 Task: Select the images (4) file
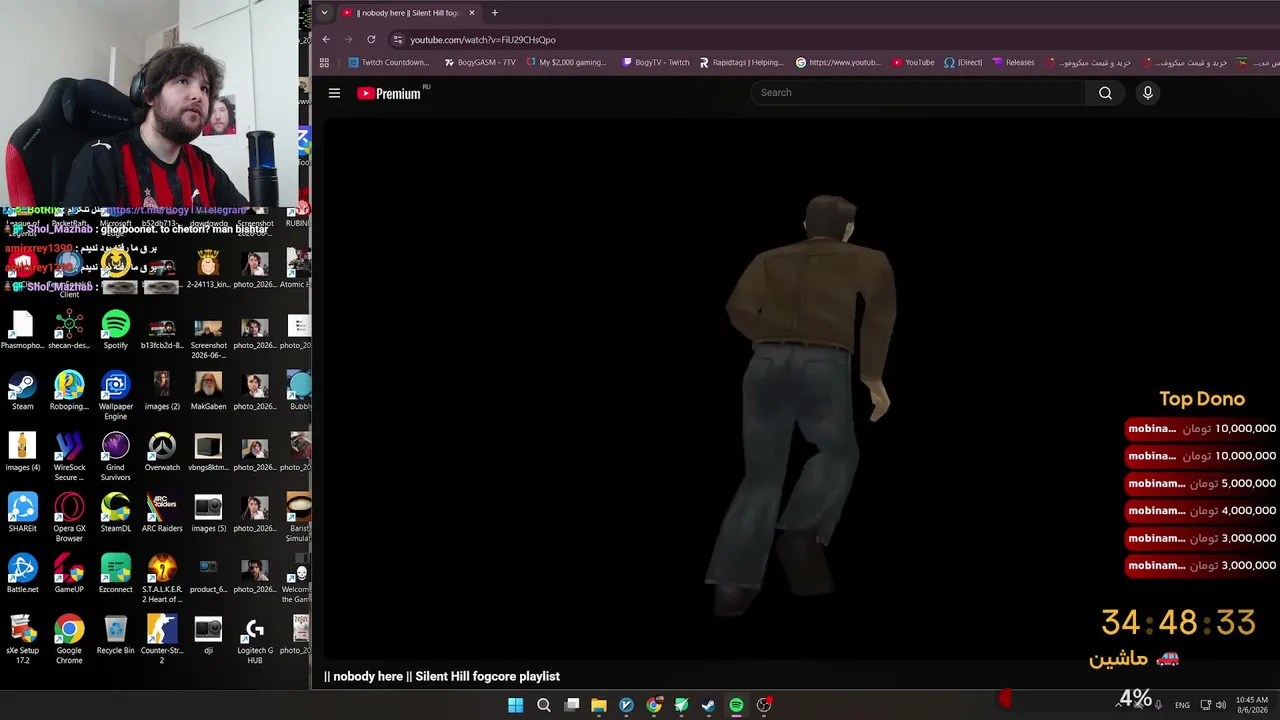pos(22,453)
